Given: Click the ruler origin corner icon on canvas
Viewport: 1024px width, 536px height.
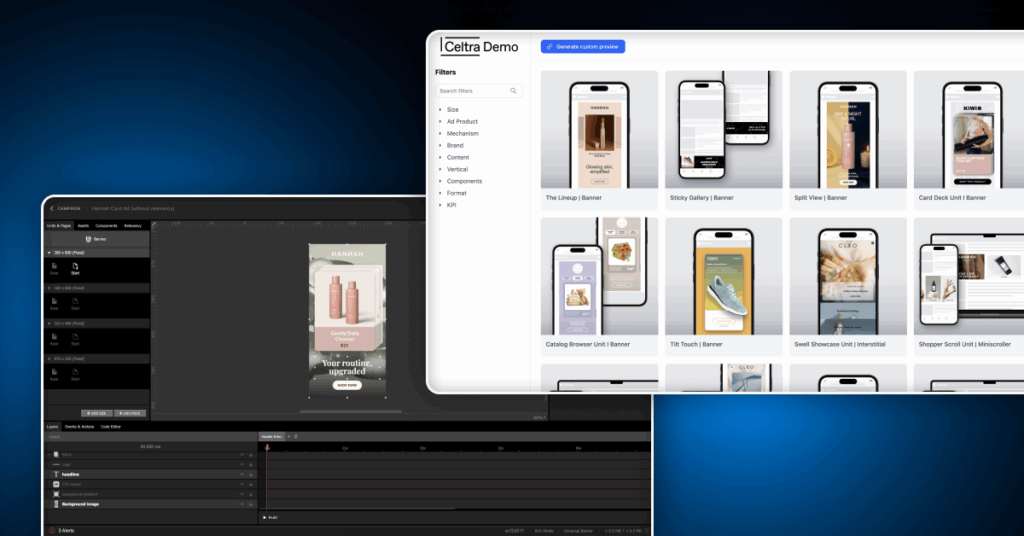Looking at the screenshot, I should pyautogui.click(x=155, y=225).
